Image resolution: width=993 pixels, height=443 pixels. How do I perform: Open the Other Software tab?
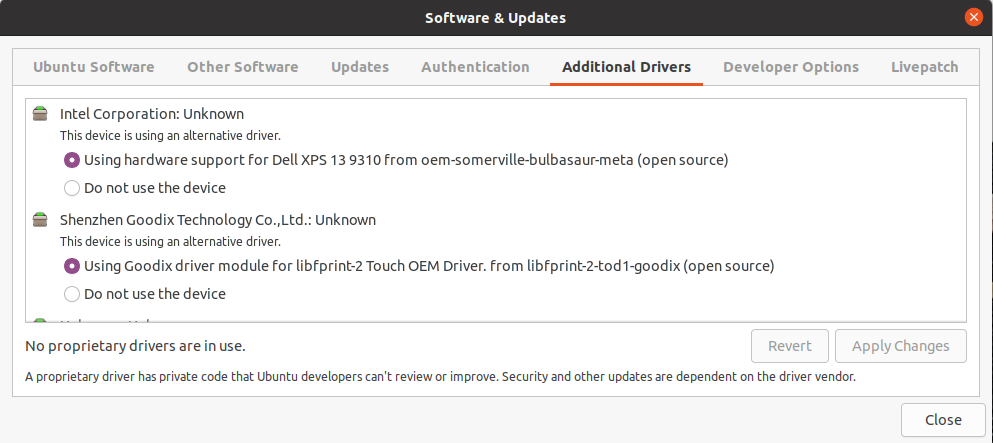click(243, 67)
